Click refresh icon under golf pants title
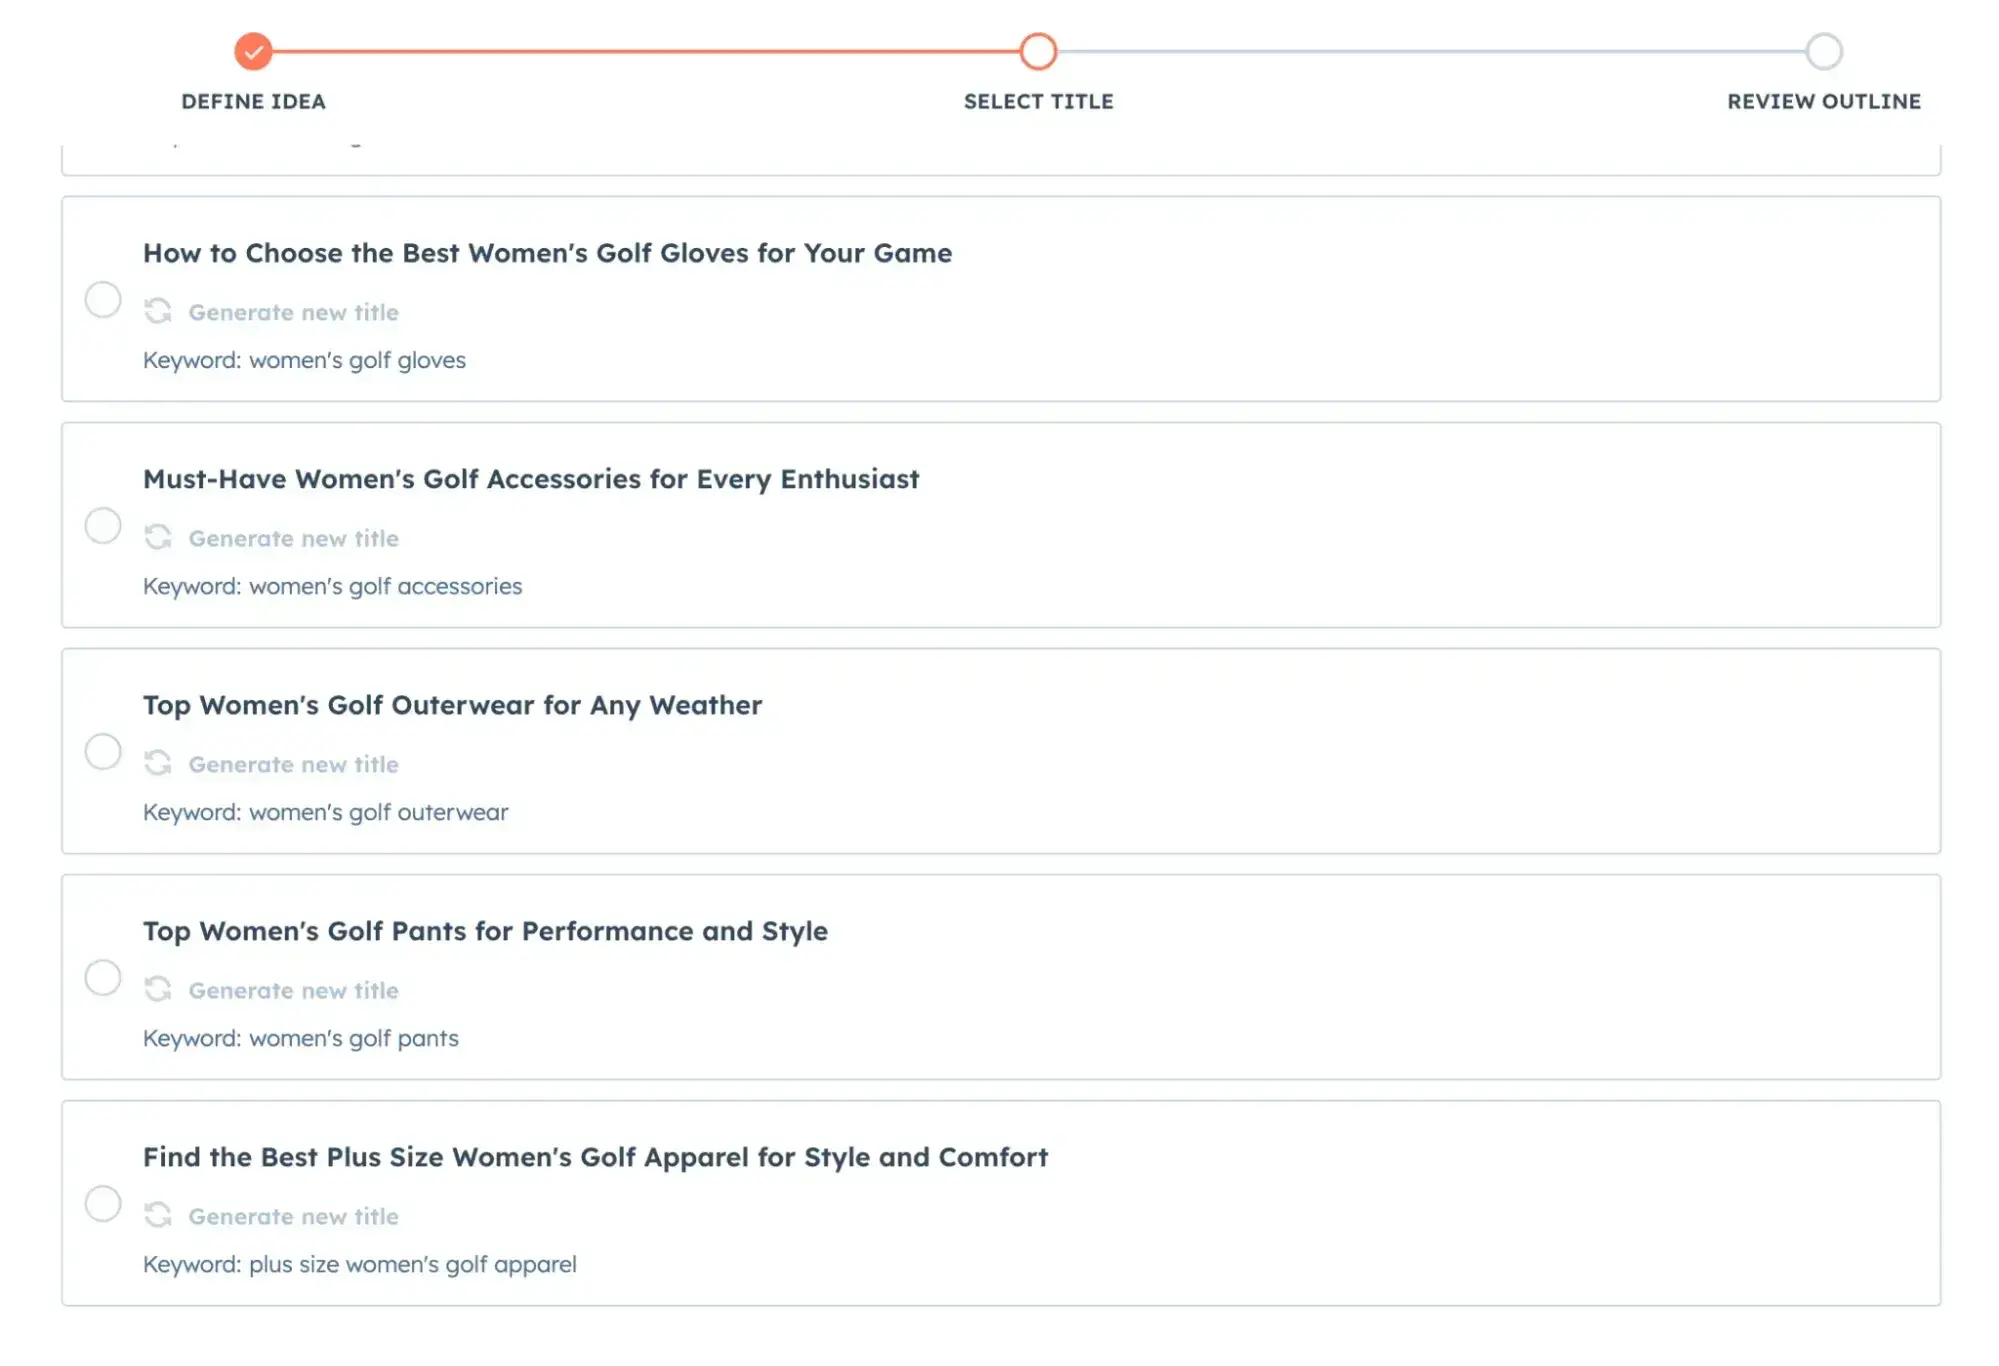The width and height of the screenshot is (1999, 1366). pos(158,989)
